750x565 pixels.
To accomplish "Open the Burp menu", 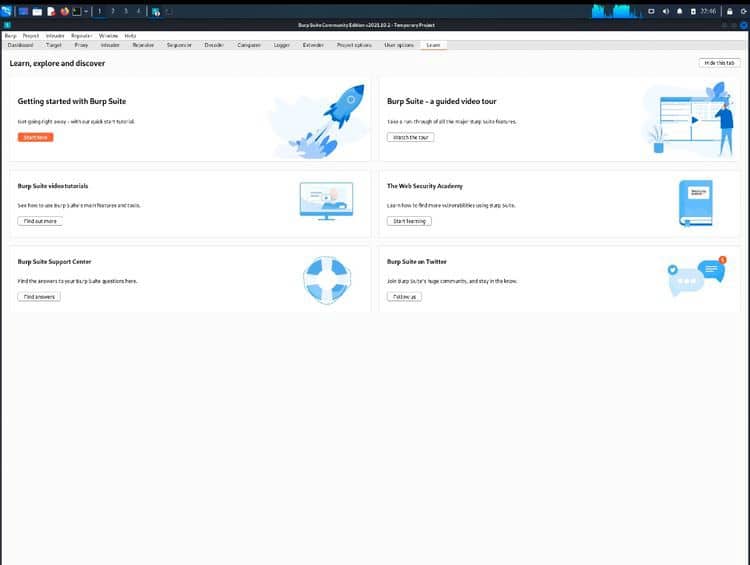I will tap(10, 36).
